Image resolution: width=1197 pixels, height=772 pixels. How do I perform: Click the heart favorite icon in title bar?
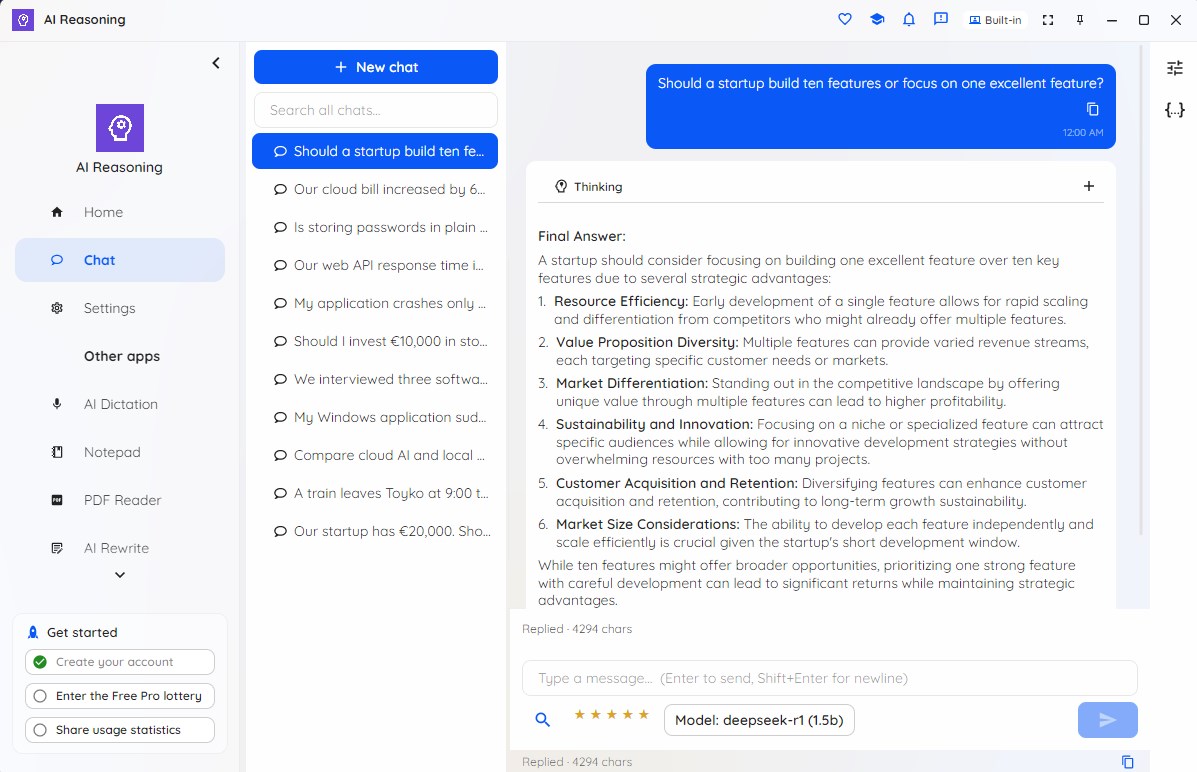[x=844, y=20]
